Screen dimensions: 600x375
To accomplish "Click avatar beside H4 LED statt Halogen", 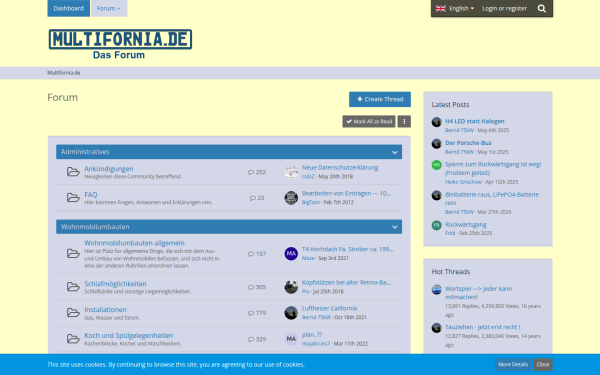I will (437, 122).
